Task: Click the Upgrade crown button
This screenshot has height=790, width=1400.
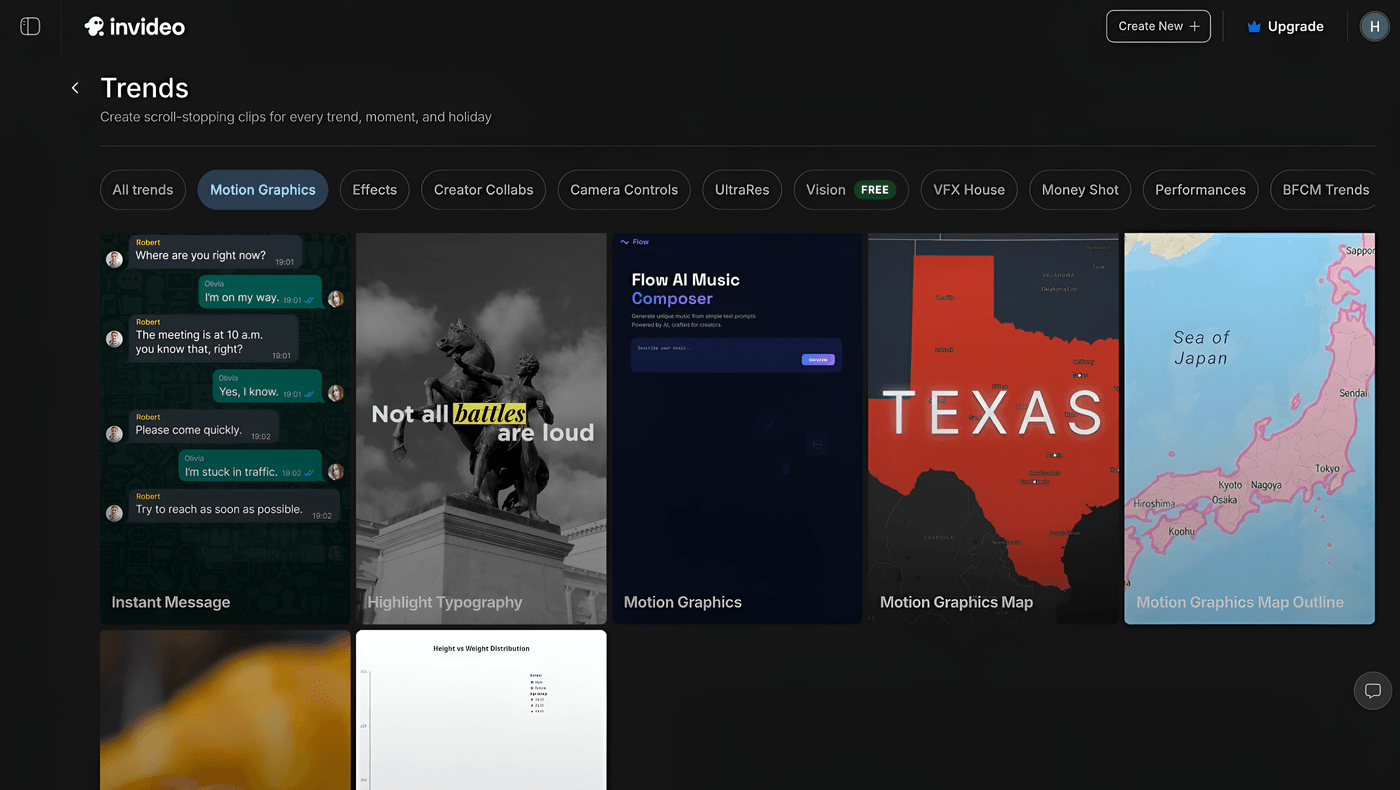Action: [x=1285, y=26]
